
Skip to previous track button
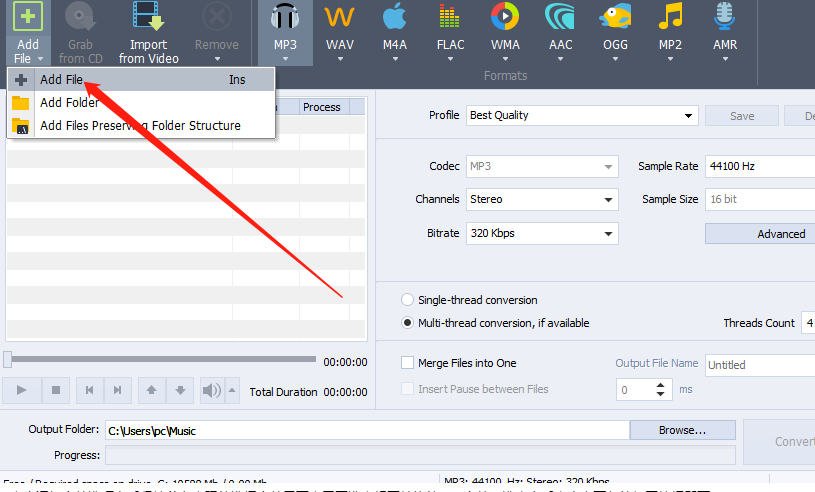point(89,390)
